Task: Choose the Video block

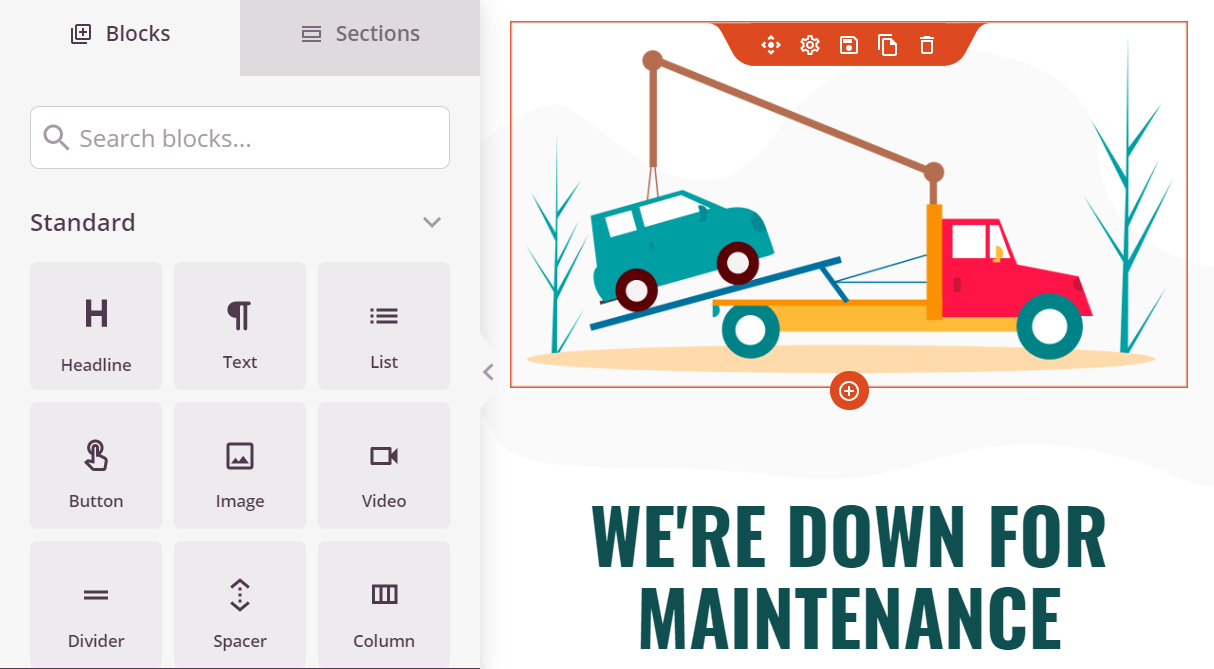Action: pyautogui.click(x=384, y=465)
